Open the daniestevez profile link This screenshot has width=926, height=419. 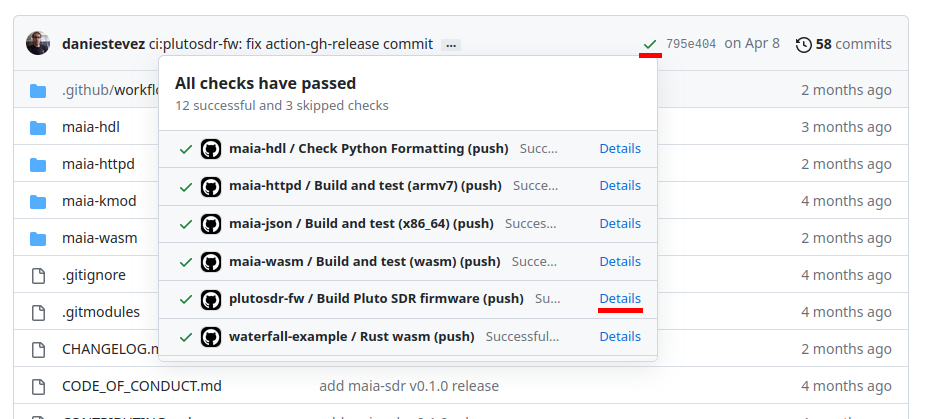[x=103, y=44]
